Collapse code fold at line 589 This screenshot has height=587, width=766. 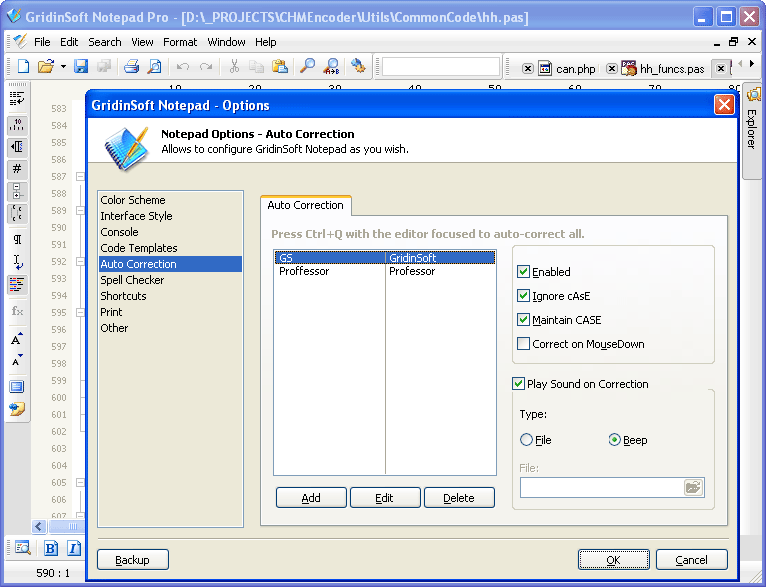coord(81,210)
